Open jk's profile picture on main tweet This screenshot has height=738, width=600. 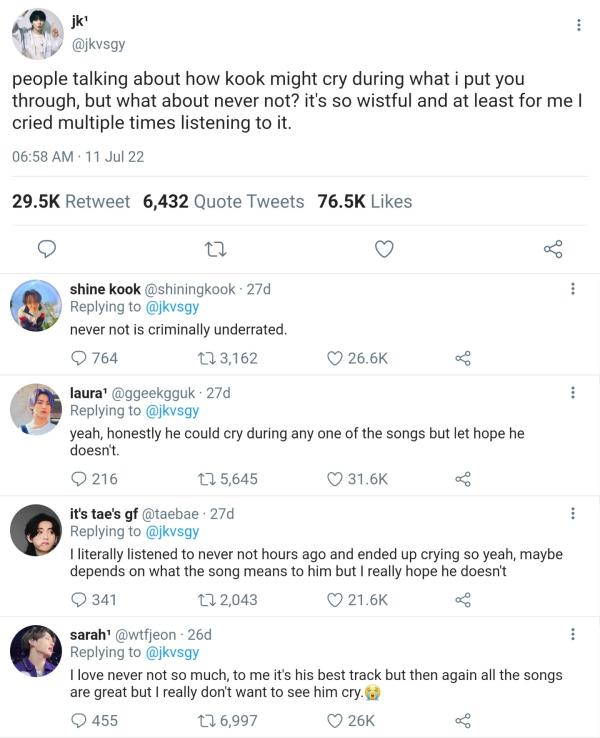[x=37, y=34]
